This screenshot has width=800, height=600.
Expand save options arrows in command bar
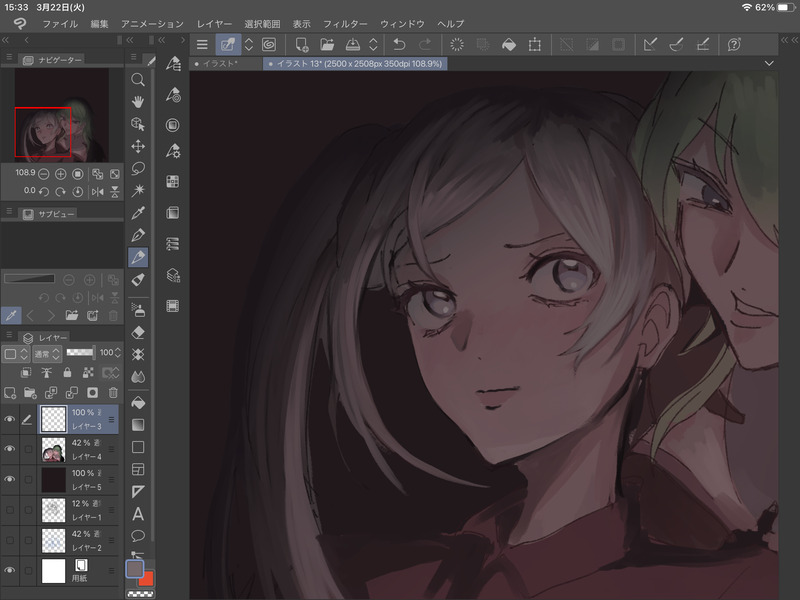[373, 45]
